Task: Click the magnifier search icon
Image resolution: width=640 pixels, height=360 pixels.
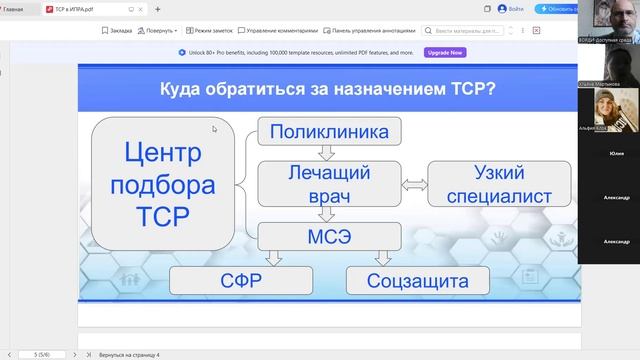Action: click(x=428, y=31)
